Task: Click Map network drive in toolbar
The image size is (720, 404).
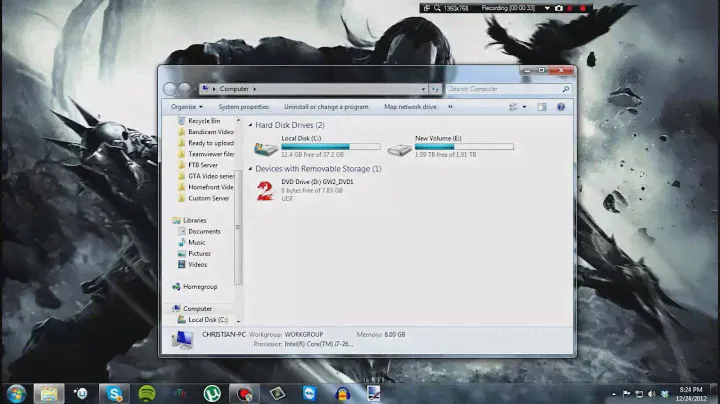Action: coord(410,106)
